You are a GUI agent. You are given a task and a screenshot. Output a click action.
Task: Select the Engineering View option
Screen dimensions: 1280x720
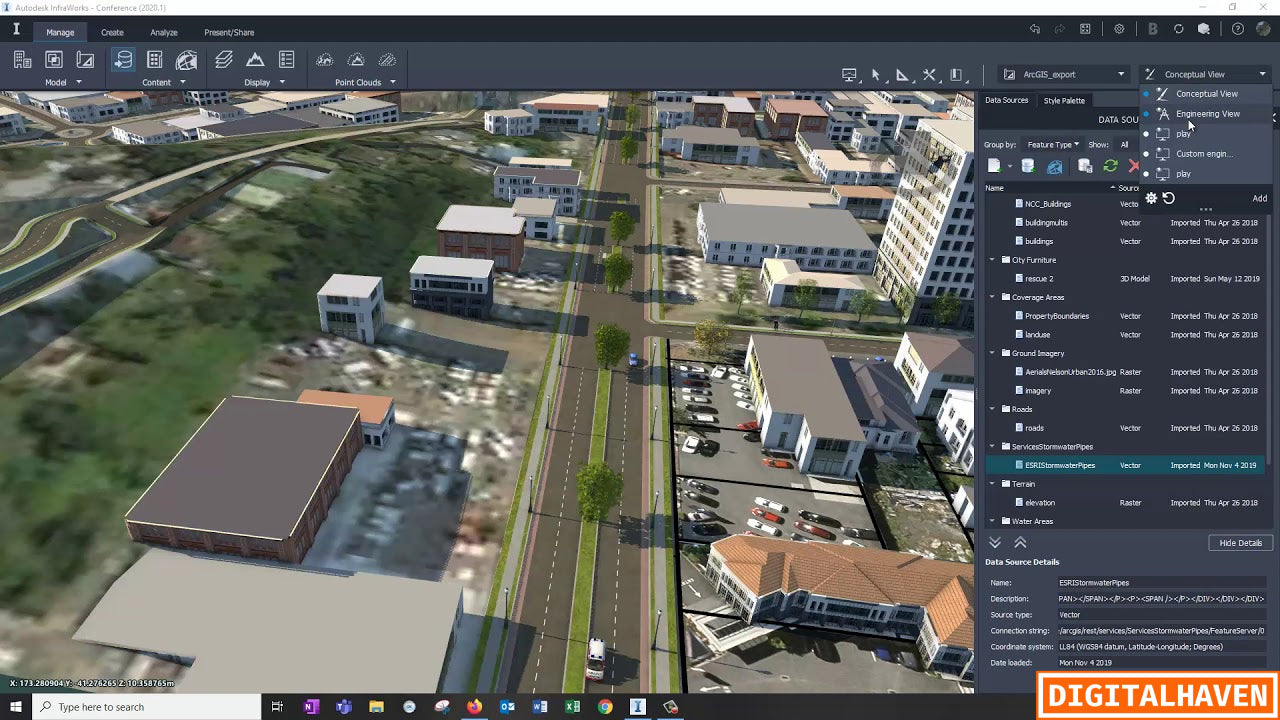pyautogui.click(x=1206, y=114)
